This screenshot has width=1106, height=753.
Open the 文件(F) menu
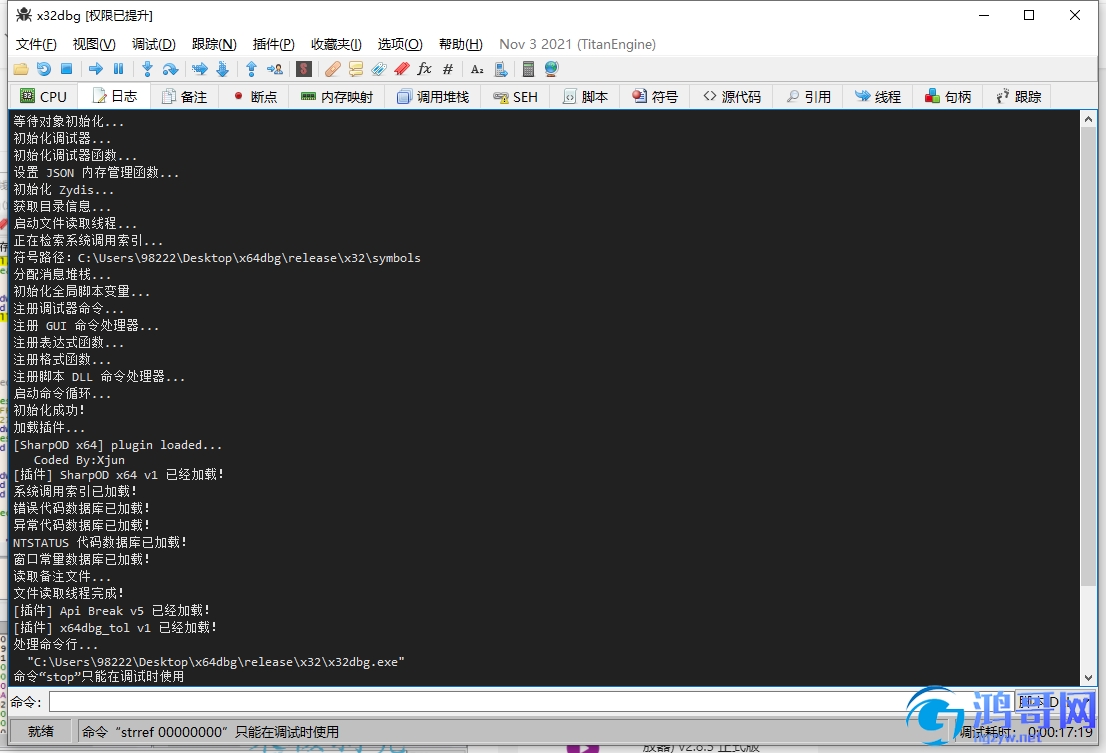click(36, 44)
